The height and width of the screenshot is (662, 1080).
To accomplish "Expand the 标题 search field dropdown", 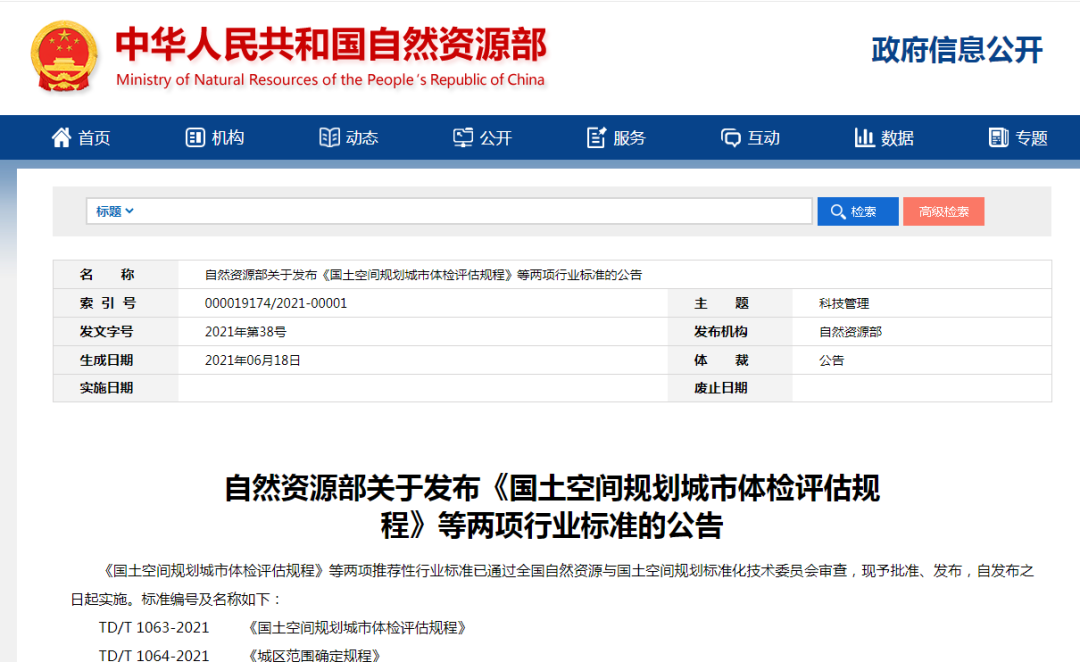I will (114, 211).
